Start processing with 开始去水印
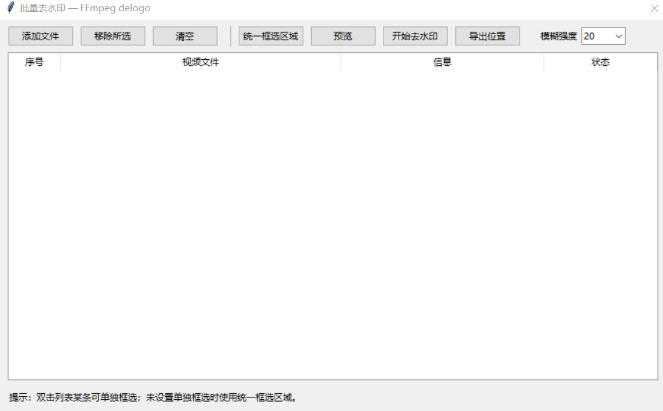 point(415,36)
